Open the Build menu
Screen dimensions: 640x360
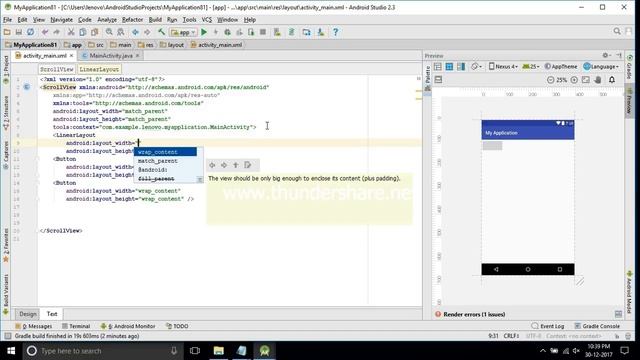pyautogui.click(x=155, y=20)
